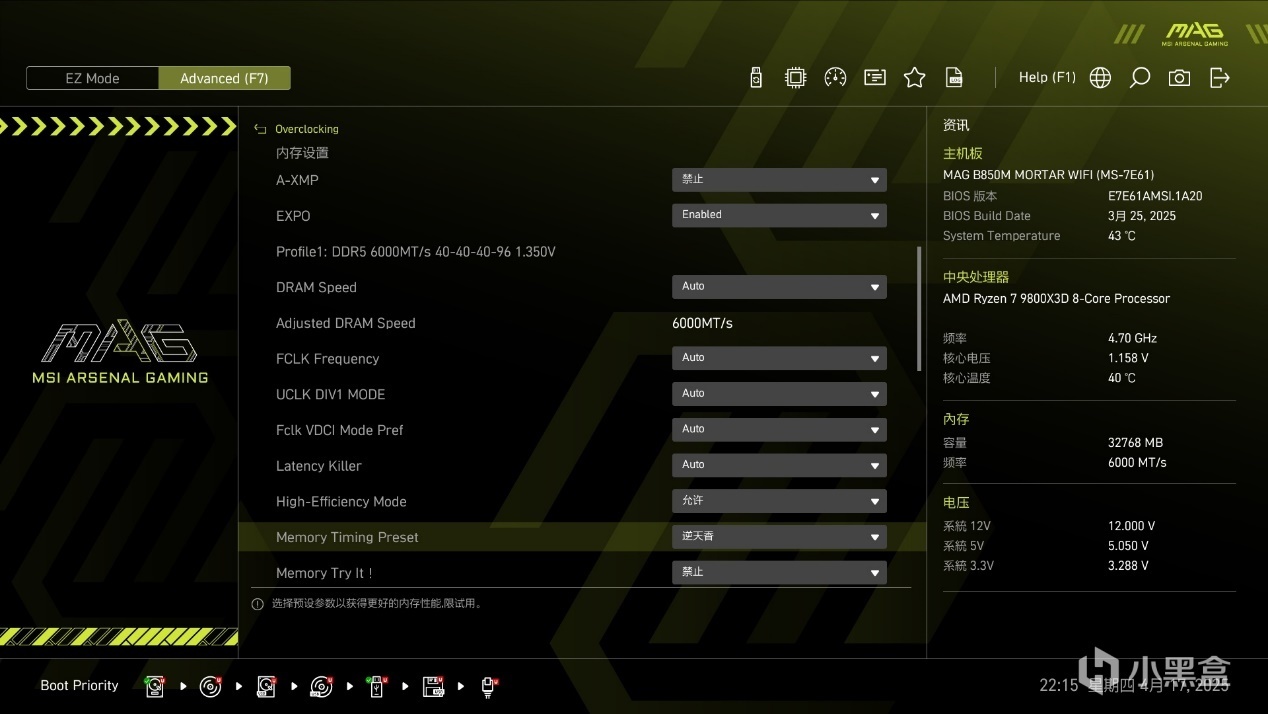Screen dimensions: 1268x714
Task: Click the Adjusted DRAM Speed 6000MT/s value
Action: coord(702,323)
